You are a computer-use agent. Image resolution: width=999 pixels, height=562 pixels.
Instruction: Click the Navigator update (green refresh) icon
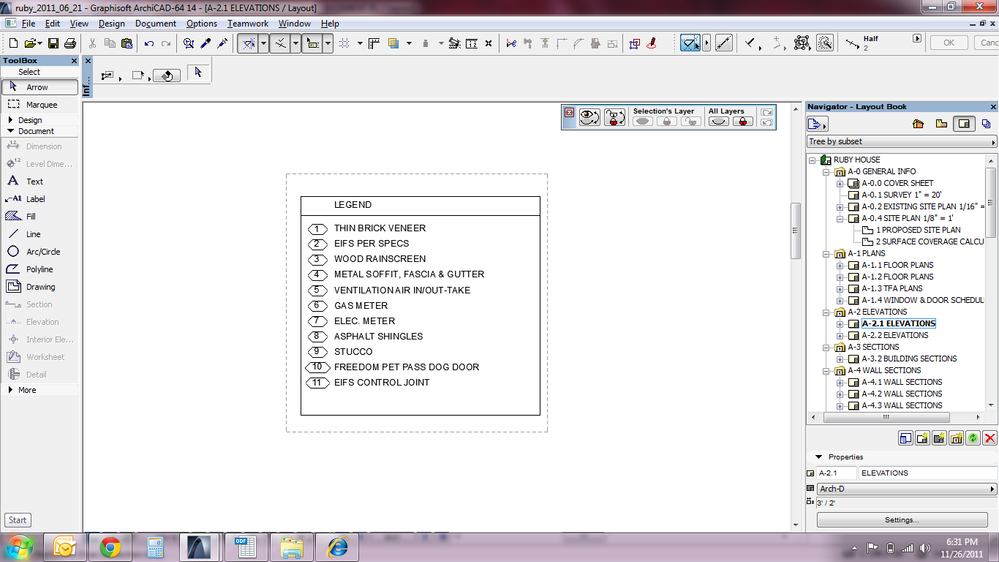(x=973, y=438)
